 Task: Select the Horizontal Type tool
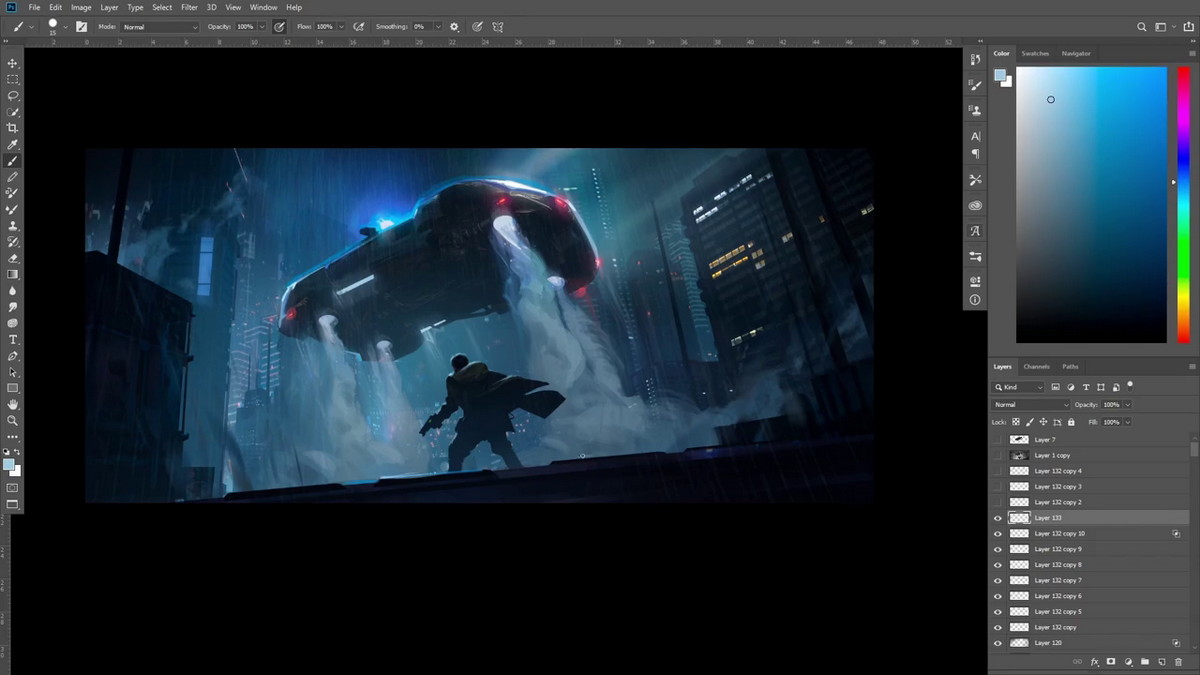pos(13,339)
